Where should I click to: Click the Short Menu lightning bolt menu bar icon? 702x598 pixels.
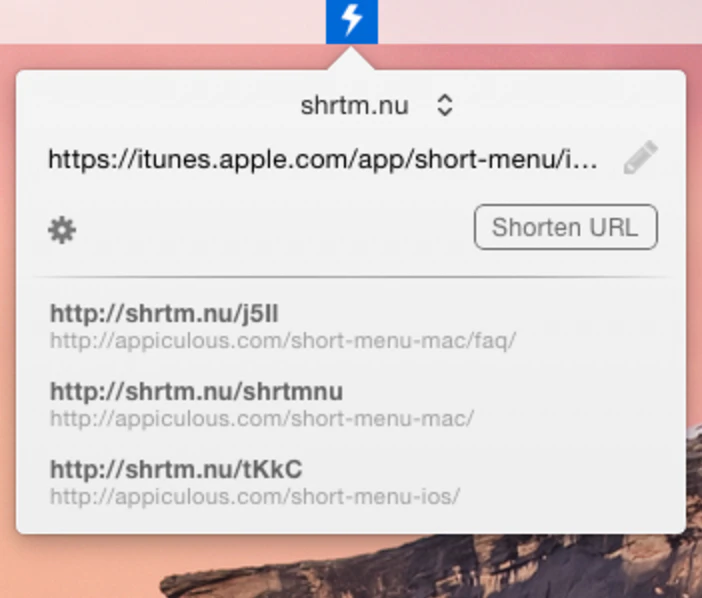coord(351,21)
